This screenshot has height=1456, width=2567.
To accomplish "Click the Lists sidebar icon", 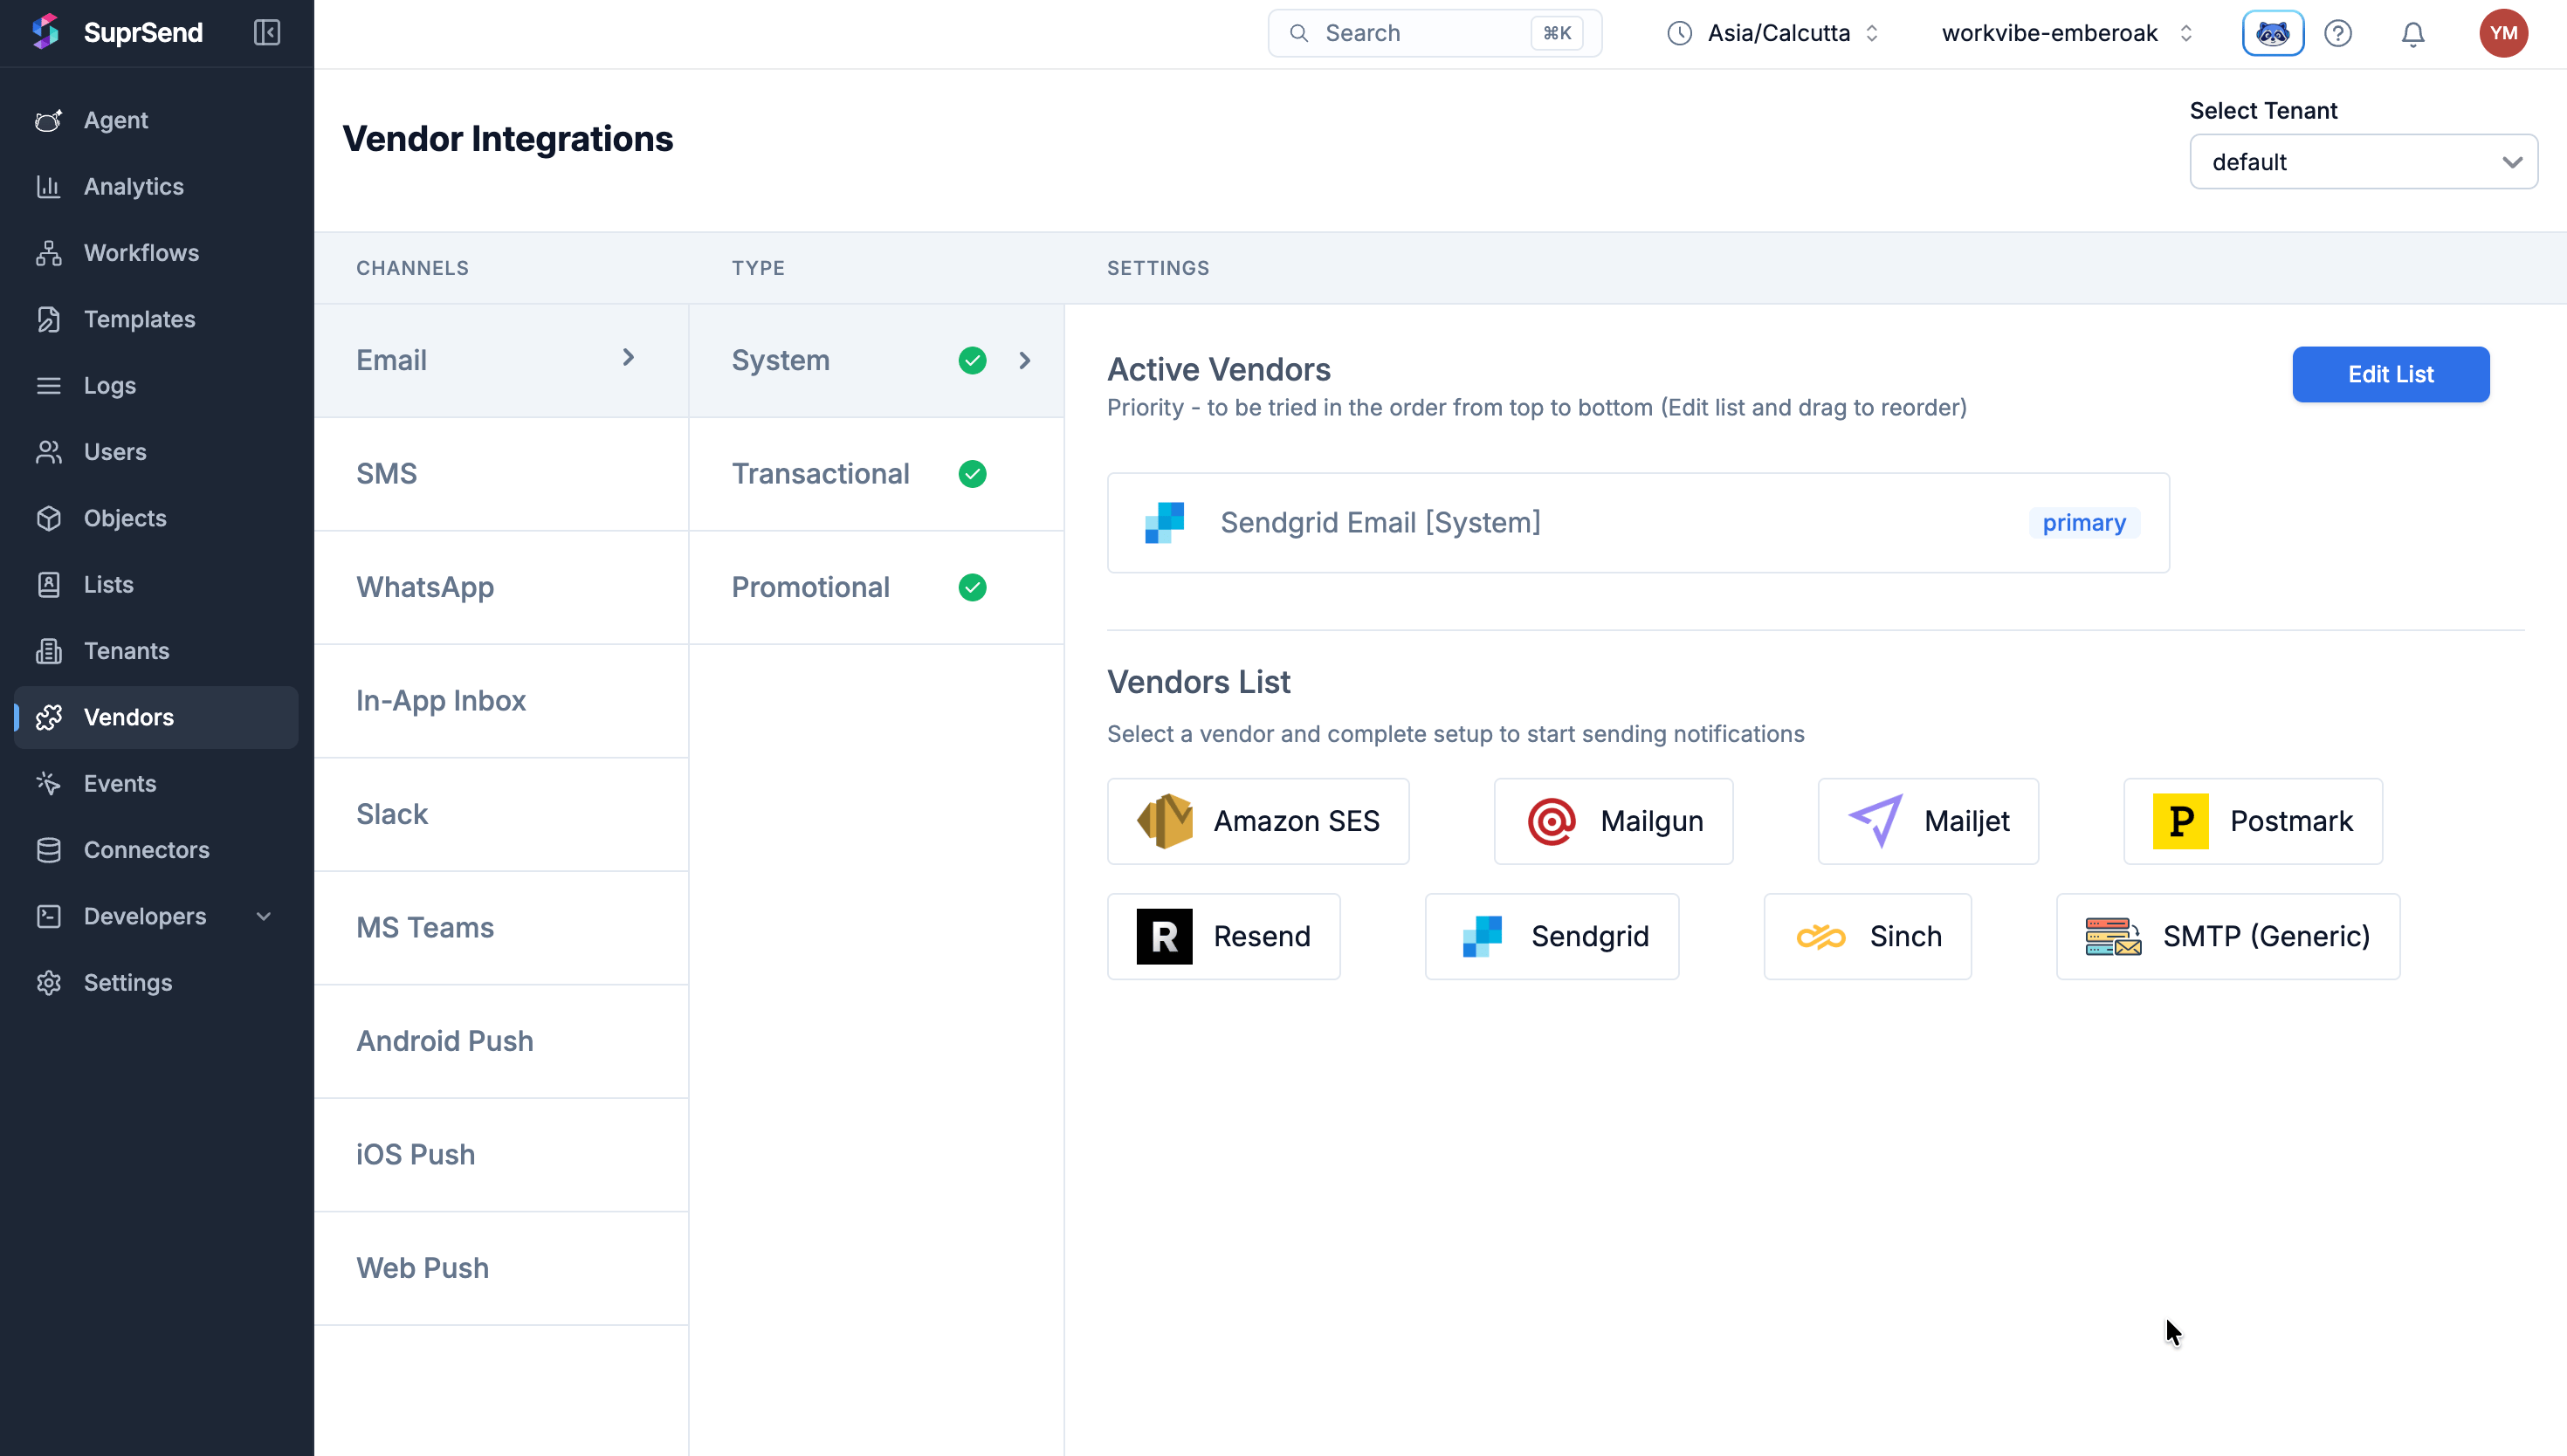I will (48, 584).
